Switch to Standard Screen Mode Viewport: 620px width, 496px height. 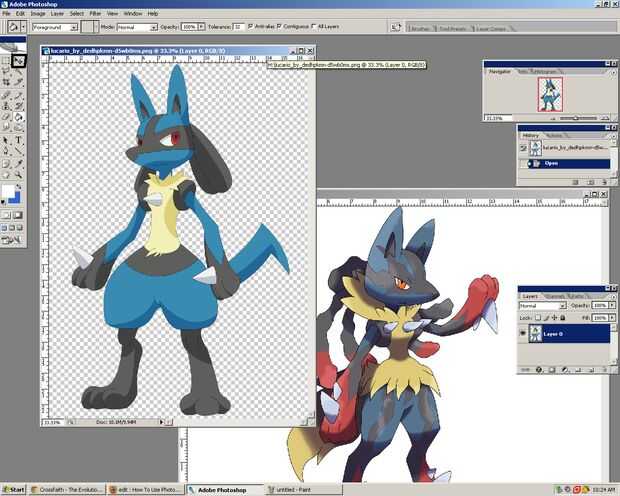(4, 228)
